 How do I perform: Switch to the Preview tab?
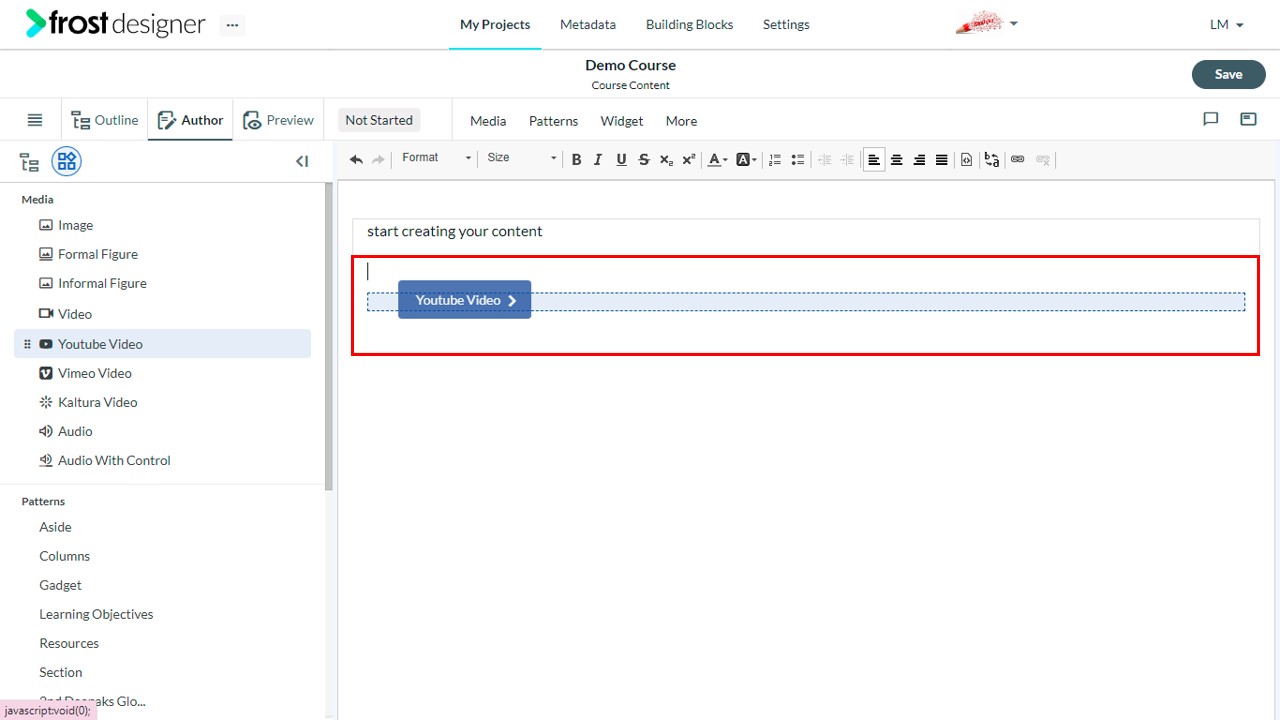(x=278, y=120)
